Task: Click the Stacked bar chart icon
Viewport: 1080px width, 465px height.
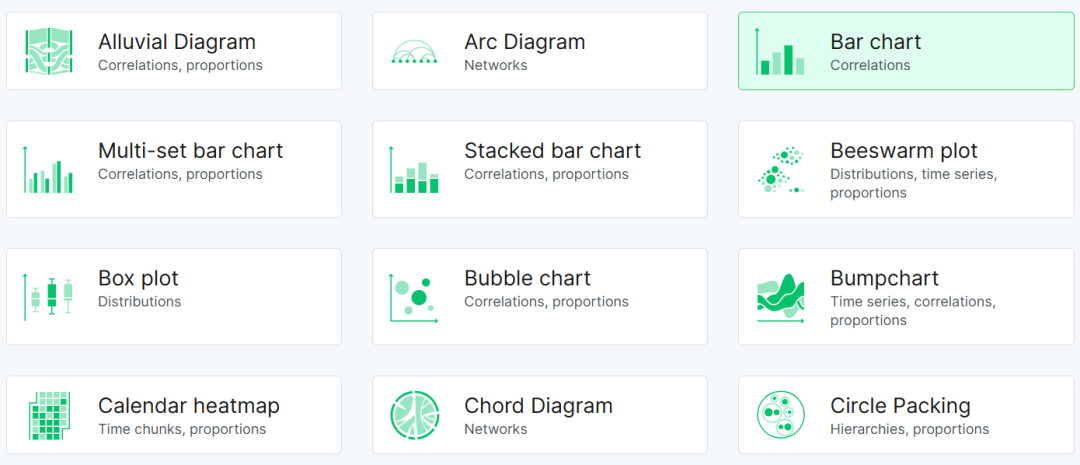Action: pyautogui.click(x=414, y=169)
